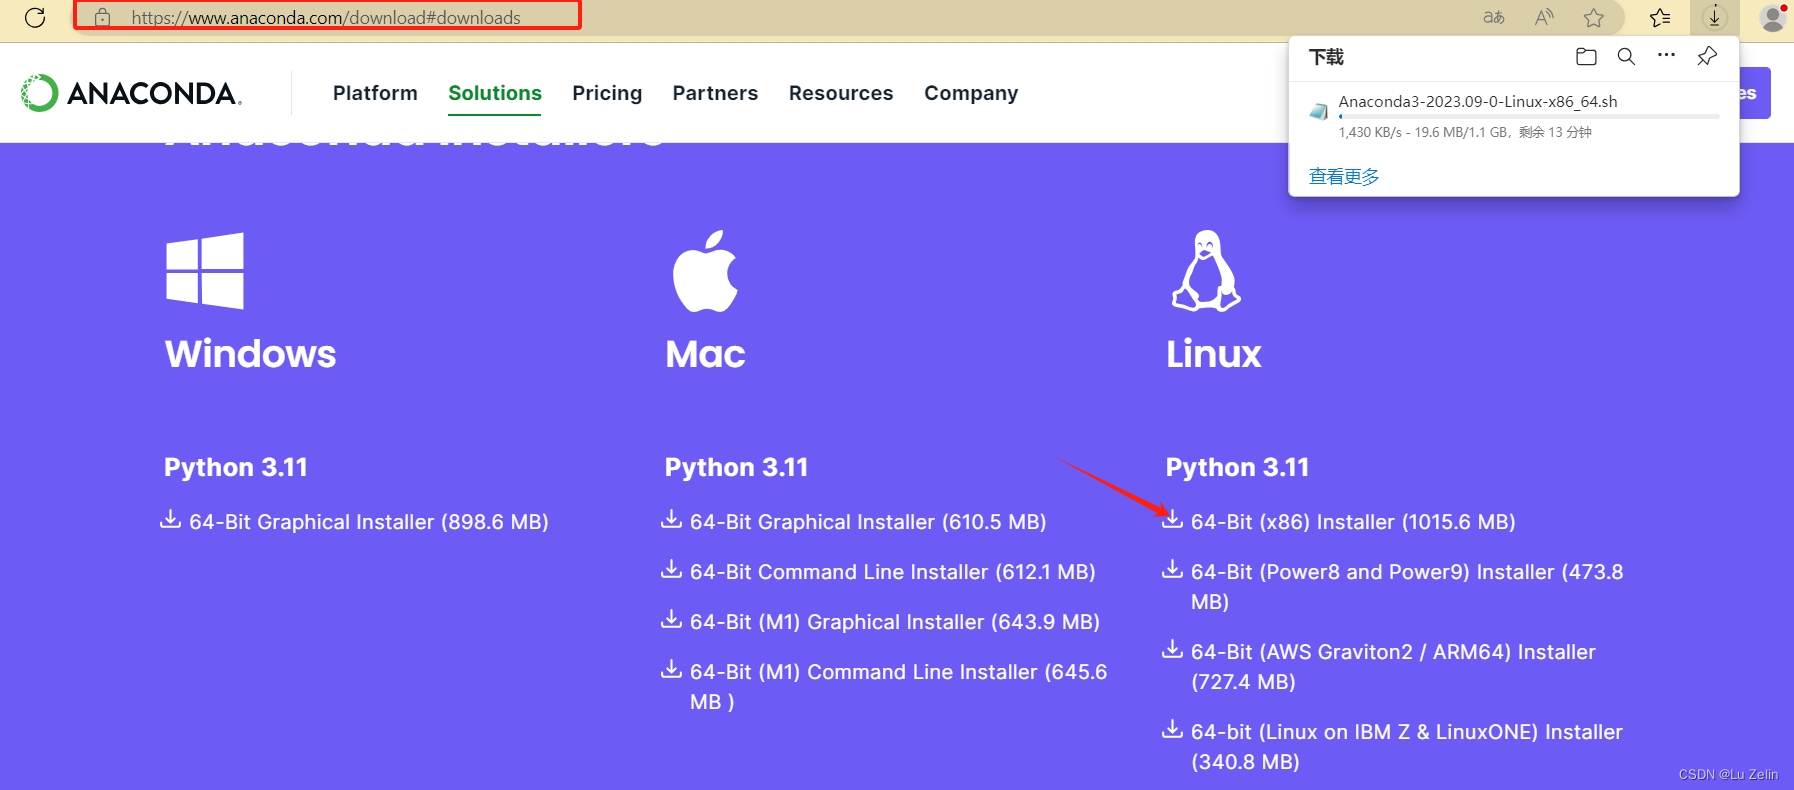Image resolution: width=1794 pixels, height=790 pixels.
Task: Click the Apple logo icon
Action: tap(705, 271)
